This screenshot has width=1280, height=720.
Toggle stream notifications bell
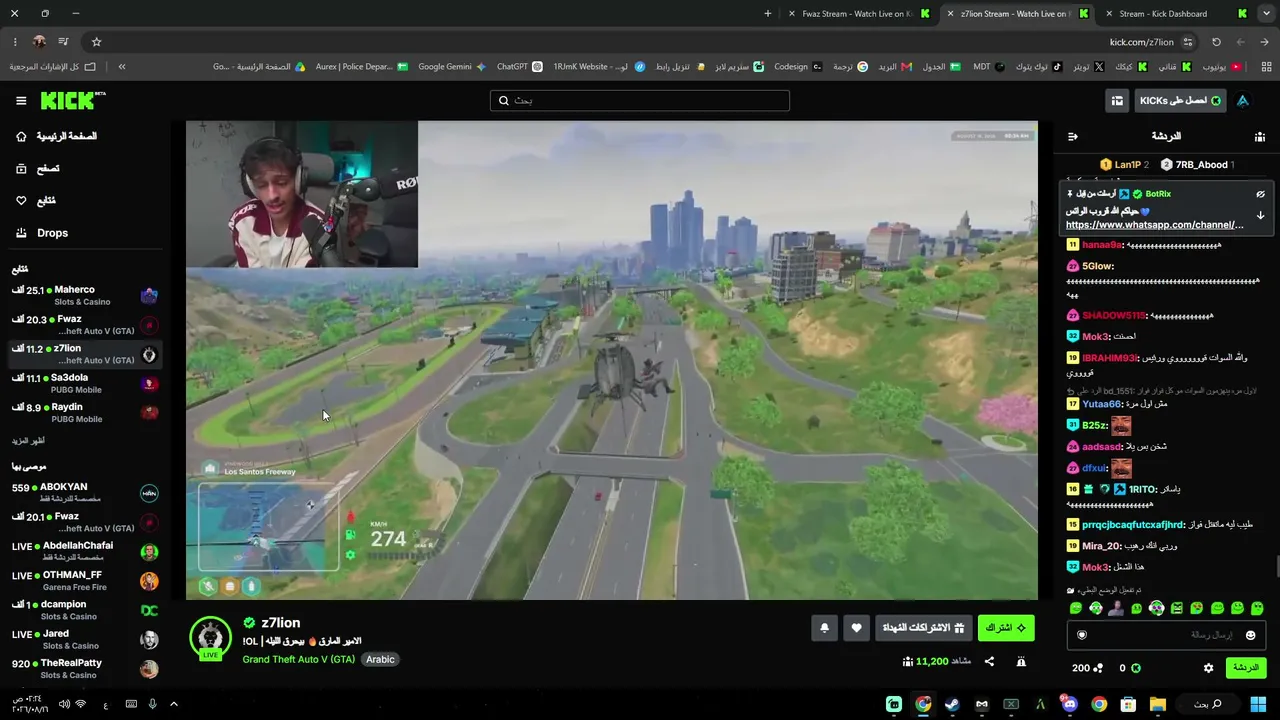click(x=824, y=628)
